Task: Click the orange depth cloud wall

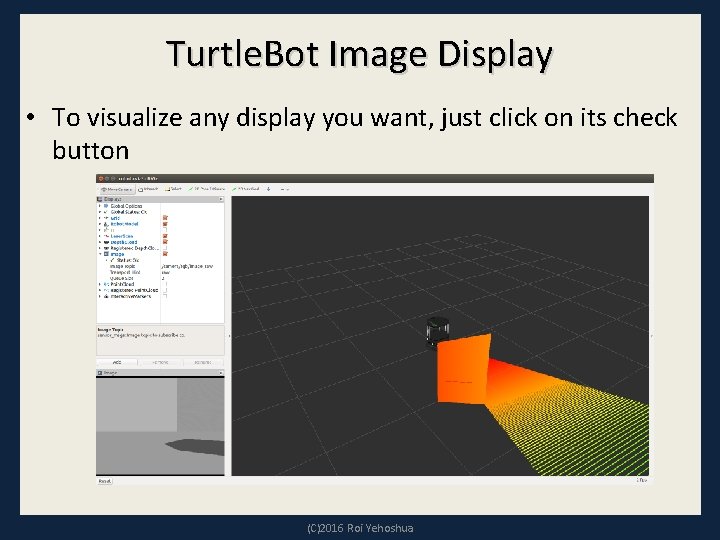Action: point(463,370)
